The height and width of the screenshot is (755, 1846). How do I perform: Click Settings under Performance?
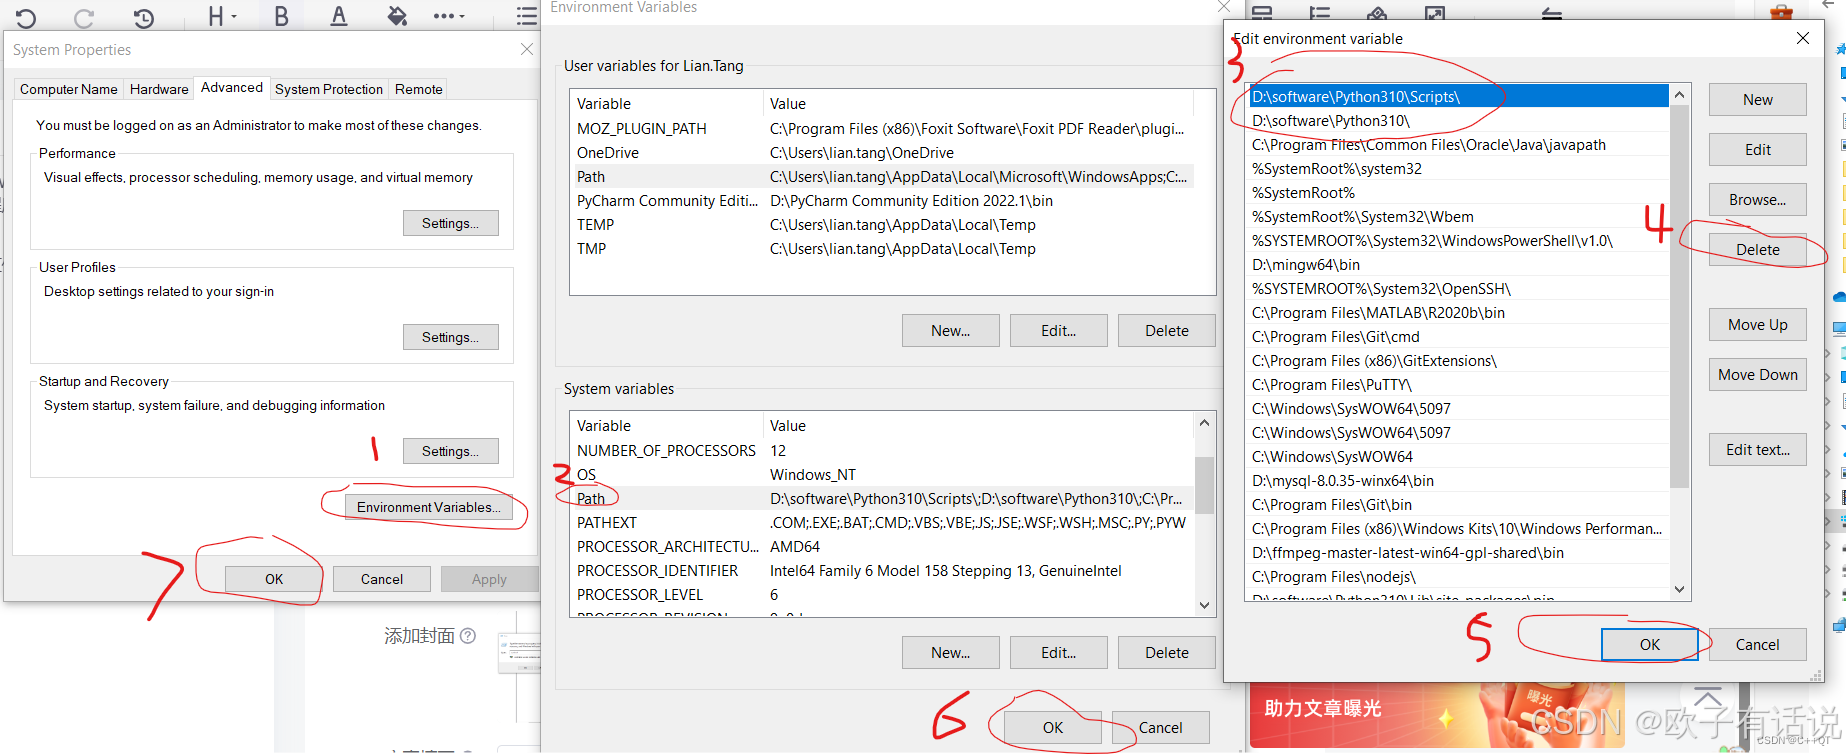451,223
